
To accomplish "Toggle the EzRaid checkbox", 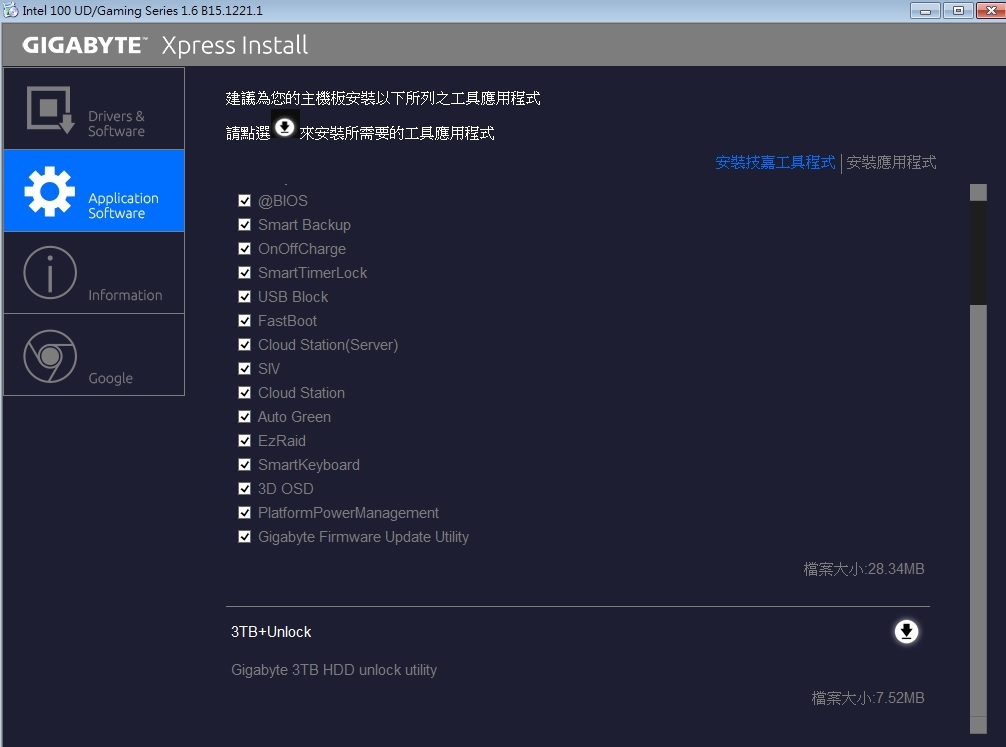I will 244,440.
